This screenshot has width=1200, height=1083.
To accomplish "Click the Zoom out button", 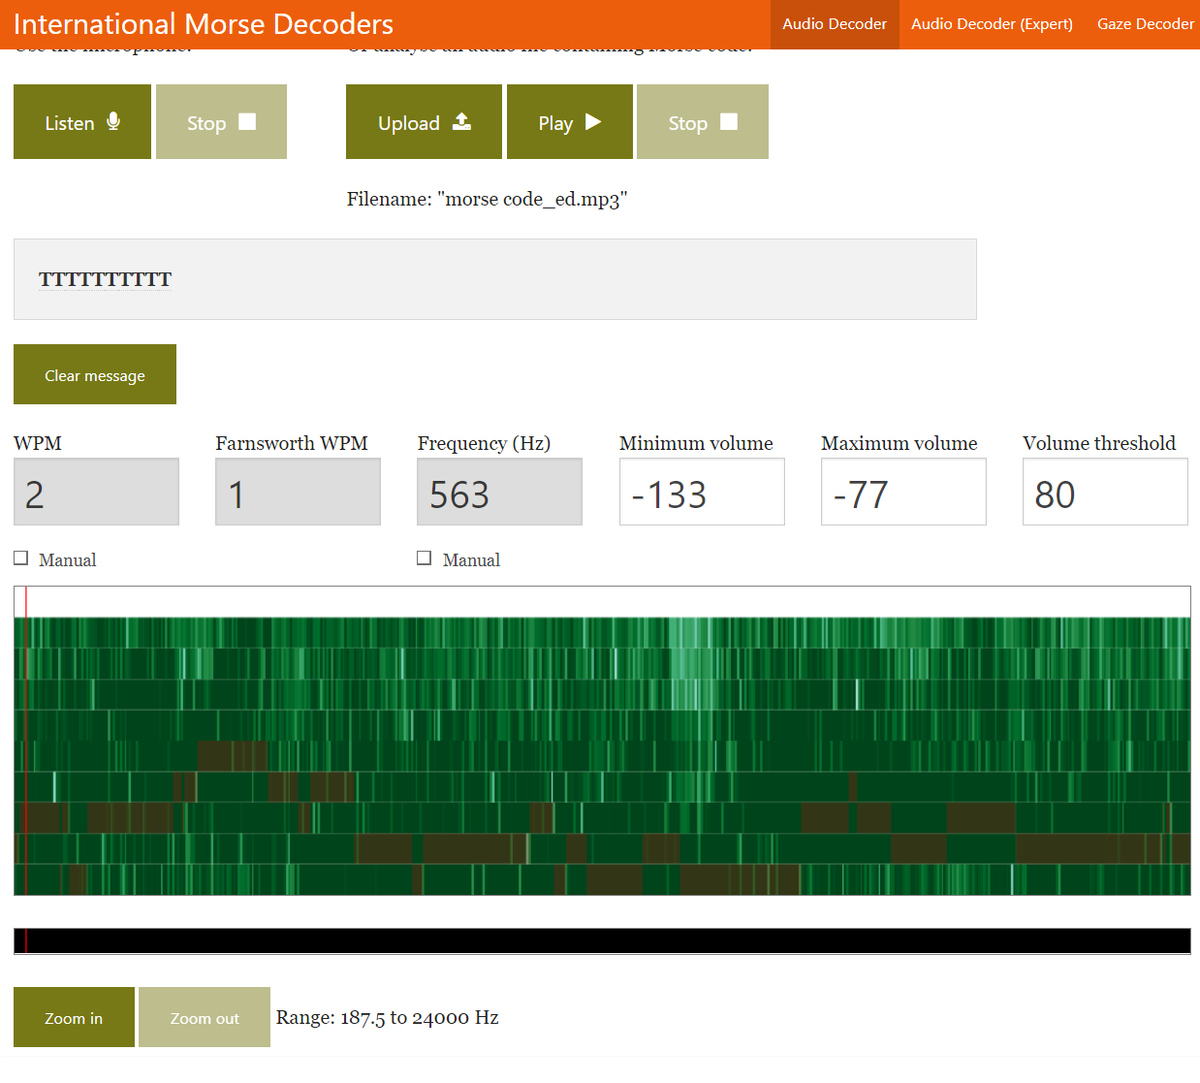I will 204,1018.
